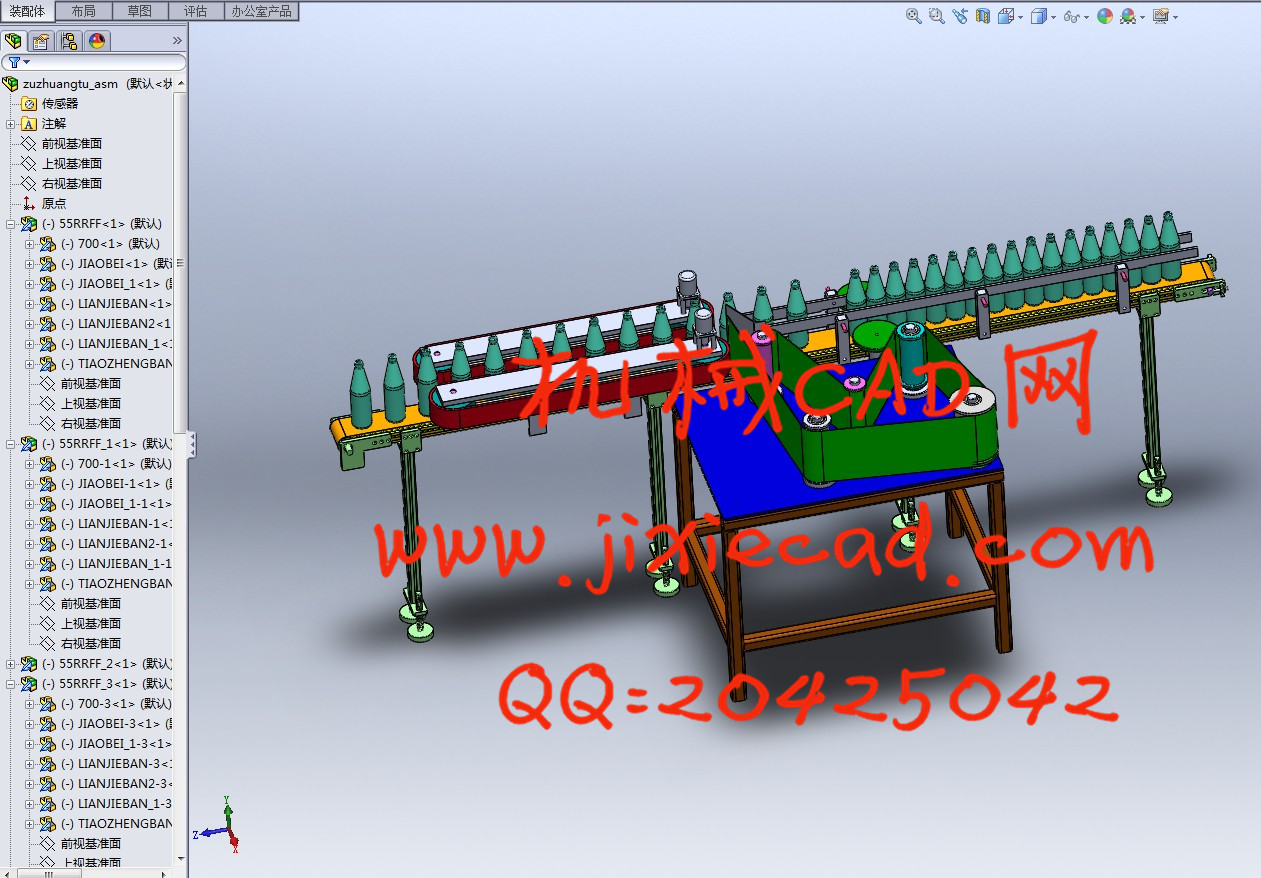Open the PropertyManager panel tab
1261x878 pixels.
(x=40, y=41)
